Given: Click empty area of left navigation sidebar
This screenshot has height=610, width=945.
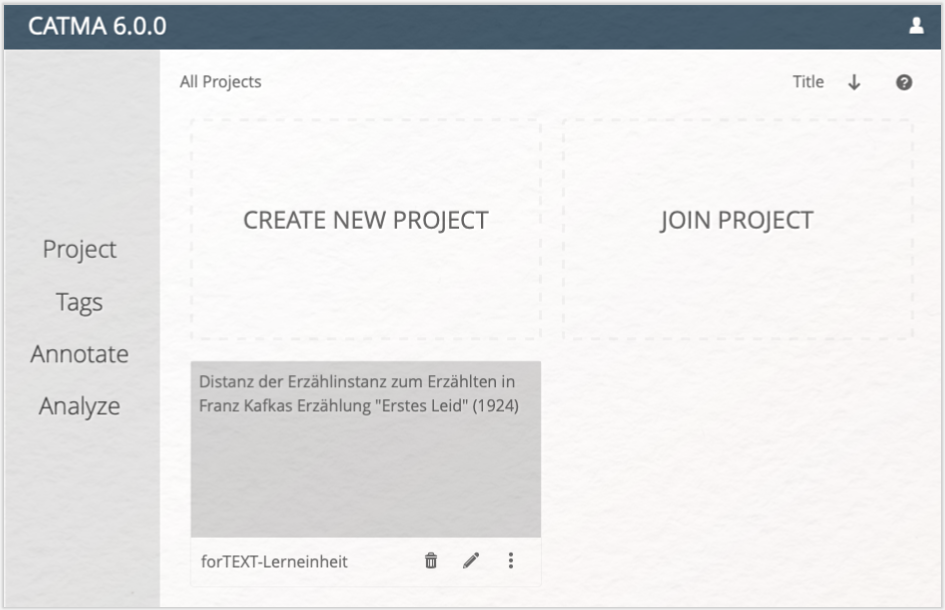Looking at the screenshot, I should coord(81,139).
